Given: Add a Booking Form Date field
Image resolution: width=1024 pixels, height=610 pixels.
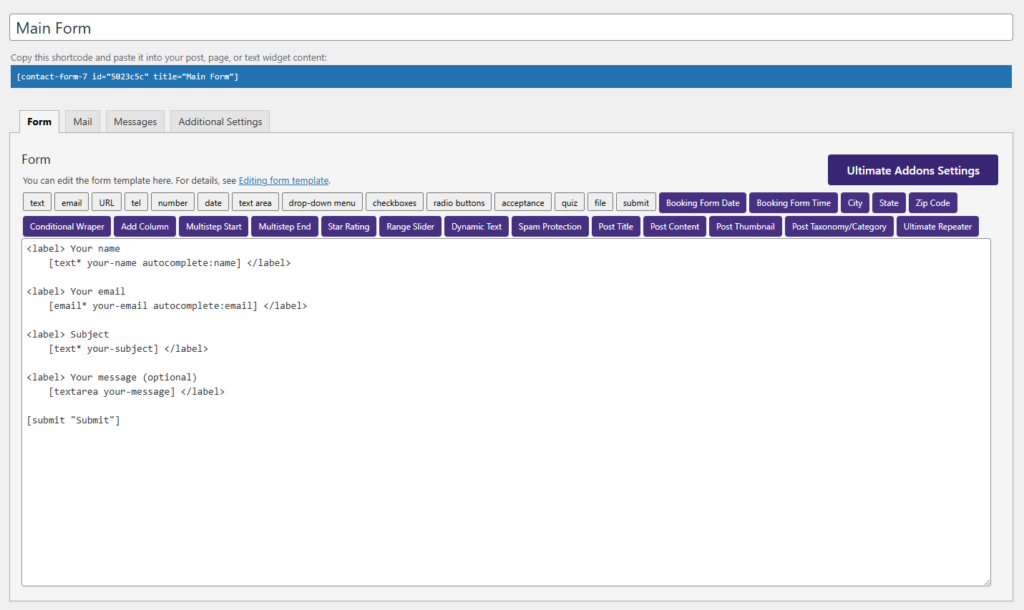Looking at the screenshot, I should (x=703, y=202).
